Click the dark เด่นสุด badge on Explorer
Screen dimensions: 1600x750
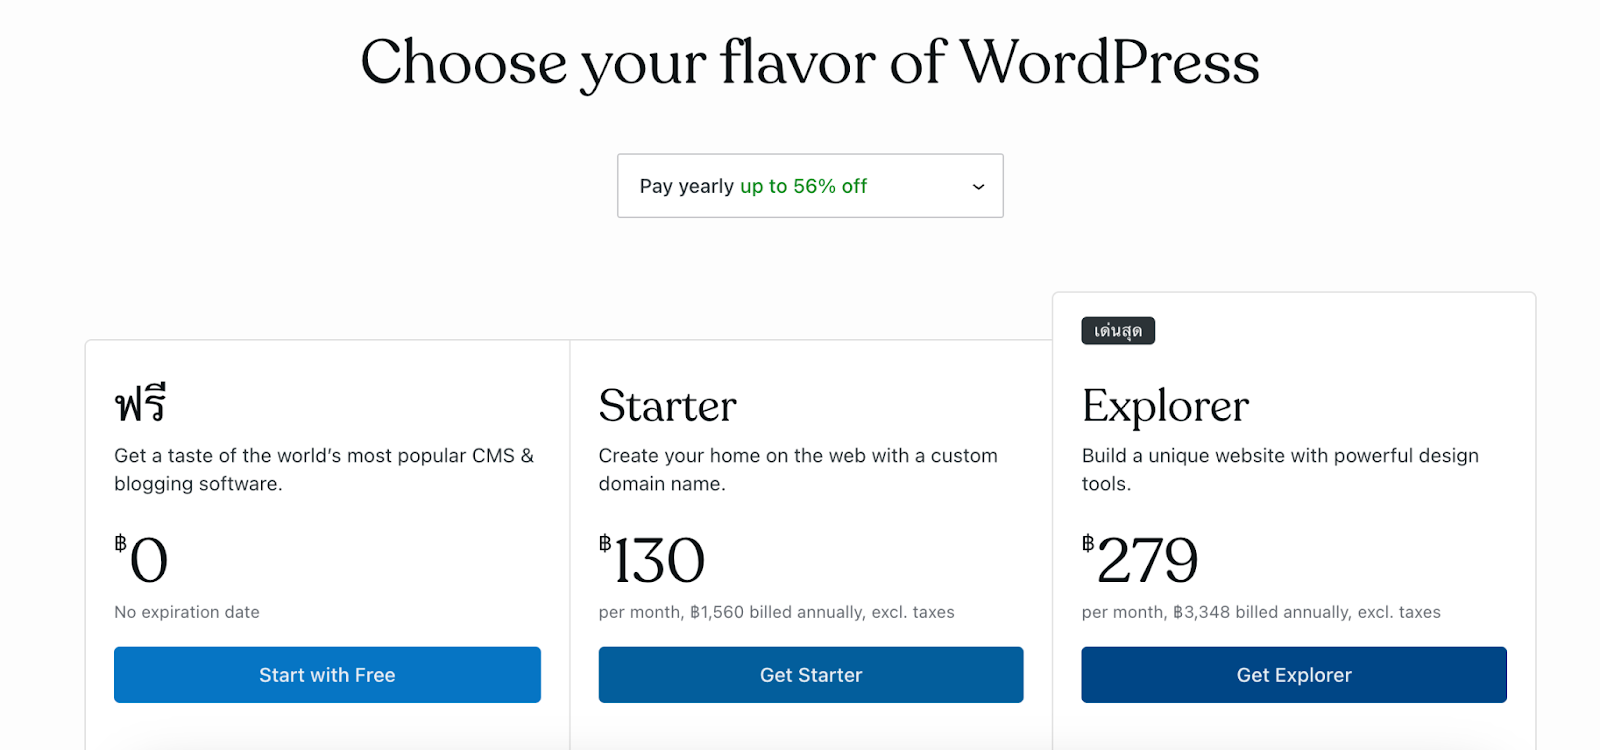point(1118,331)
